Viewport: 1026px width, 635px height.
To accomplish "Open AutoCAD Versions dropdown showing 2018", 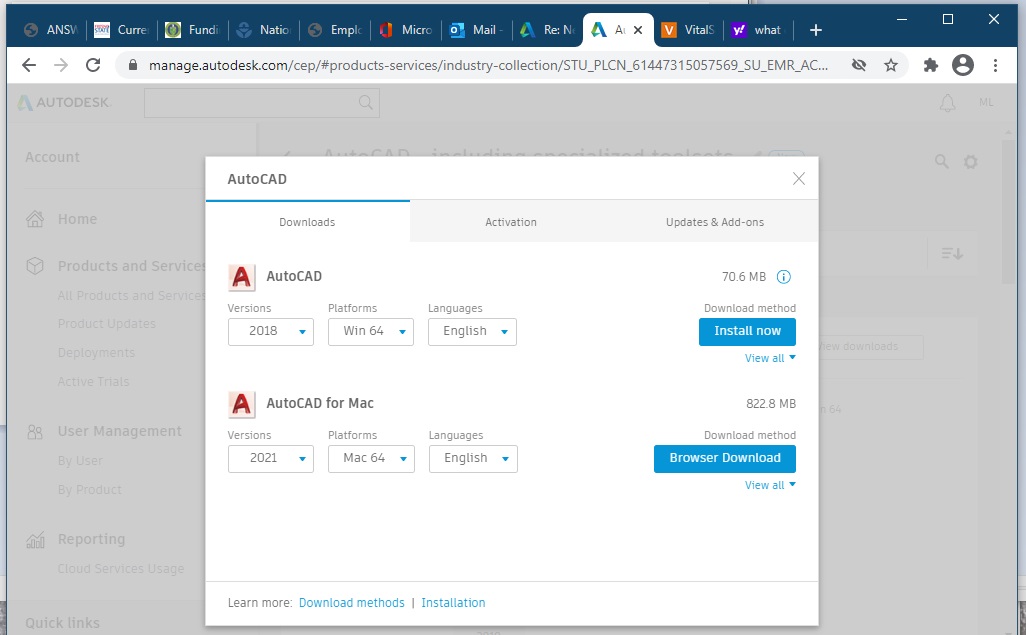I will [x=270, y=331].
